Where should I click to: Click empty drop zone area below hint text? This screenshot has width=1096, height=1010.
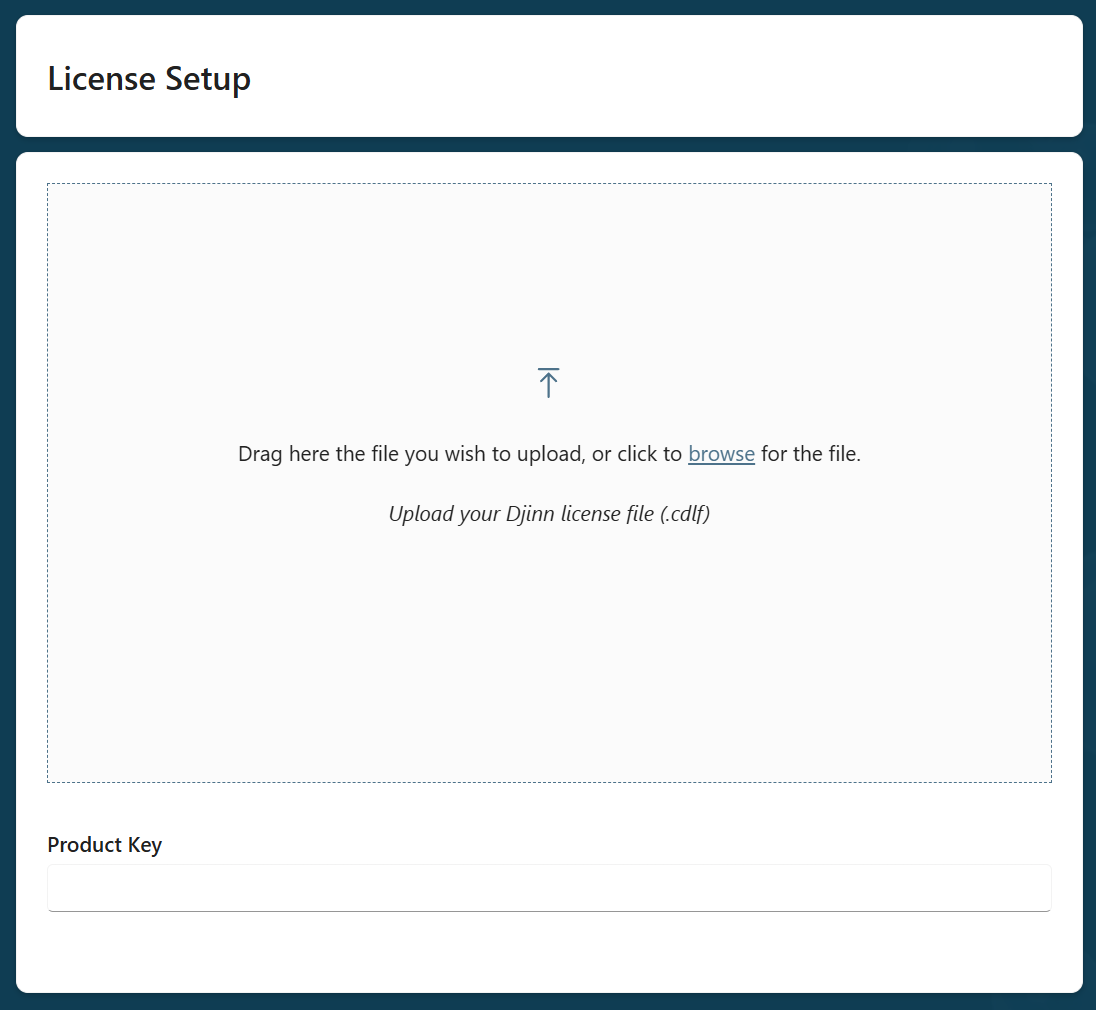(548, 650)
